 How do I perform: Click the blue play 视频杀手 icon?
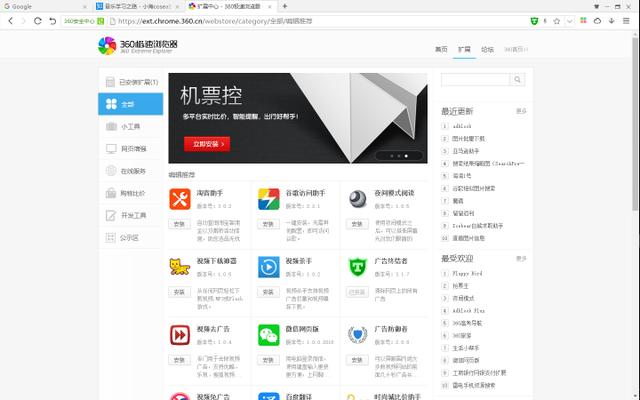(269, 267)
